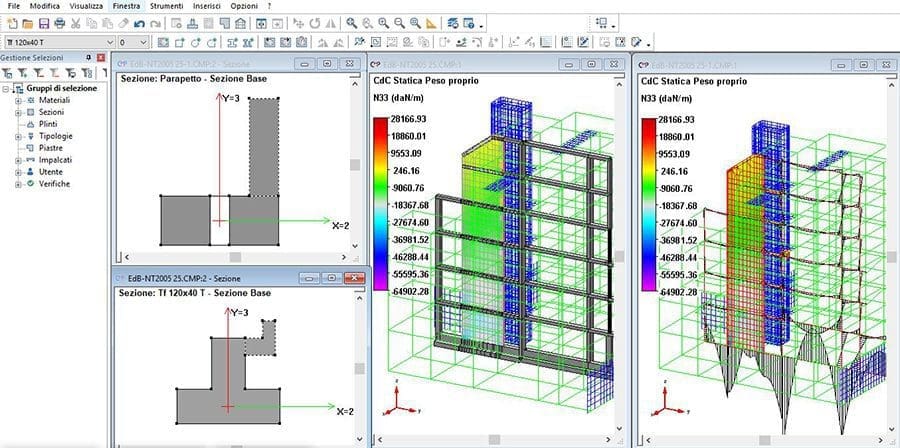Click the lined table icon in second toolbar
Image resolution: width=900 pixels, height=448 pixels.
(x=546, y=42)
